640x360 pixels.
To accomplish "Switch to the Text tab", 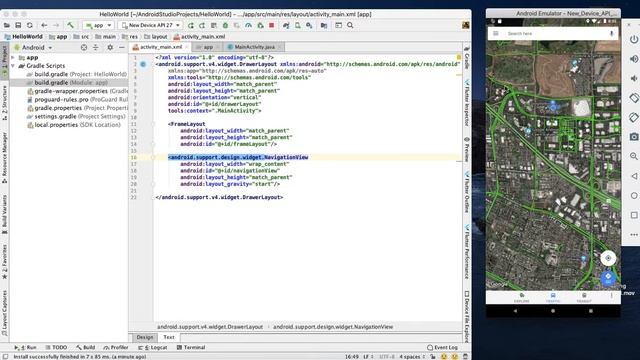I will 169,337.
